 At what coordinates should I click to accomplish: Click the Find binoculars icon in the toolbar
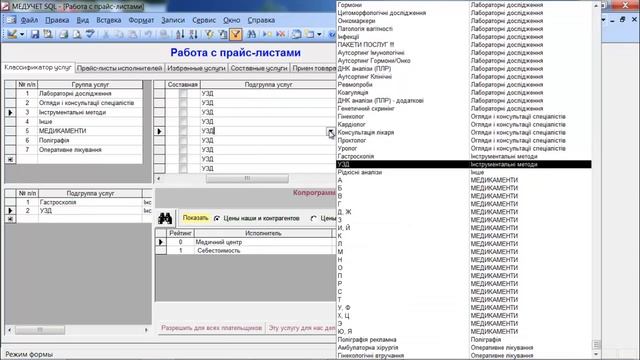(251, 35)
